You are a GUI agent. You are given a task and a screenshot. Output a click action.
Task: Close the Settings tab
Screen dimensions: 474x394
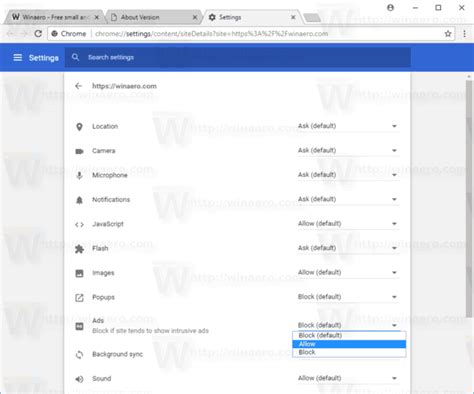click(x=293, y=17)
